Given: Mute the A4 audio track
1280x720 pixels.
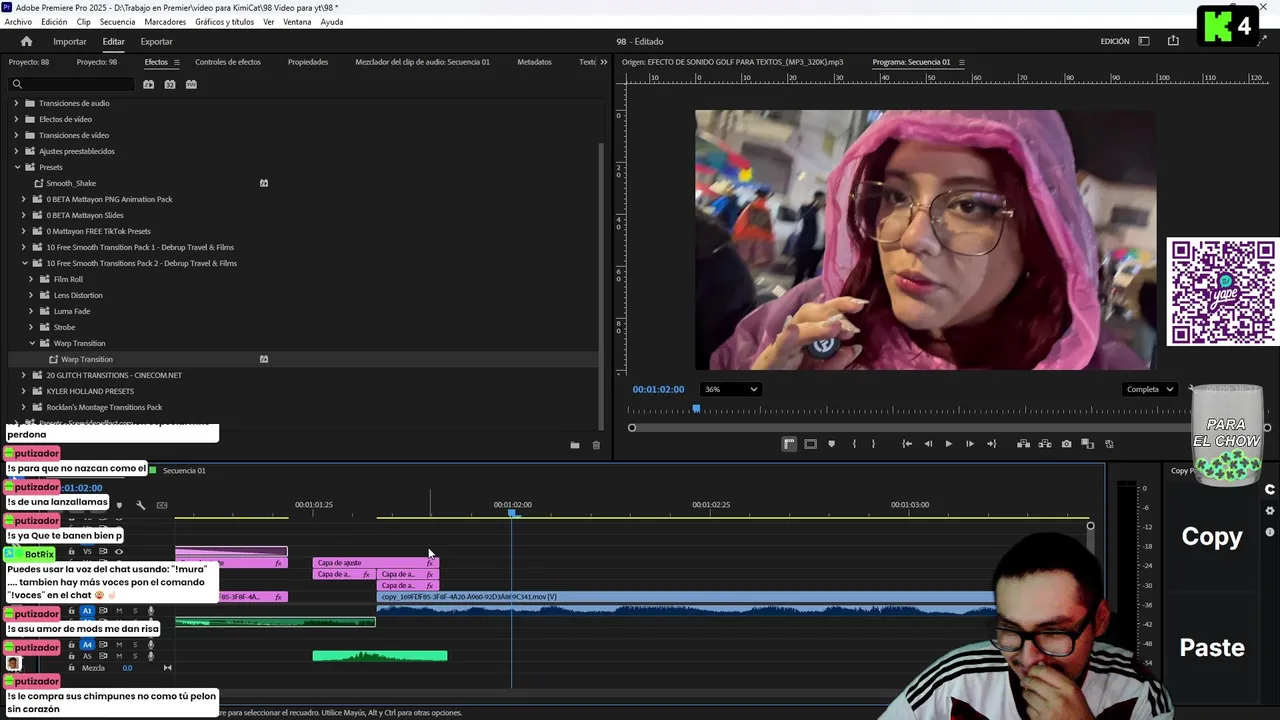Looking at the screenshot, I should tap(119, 645).
